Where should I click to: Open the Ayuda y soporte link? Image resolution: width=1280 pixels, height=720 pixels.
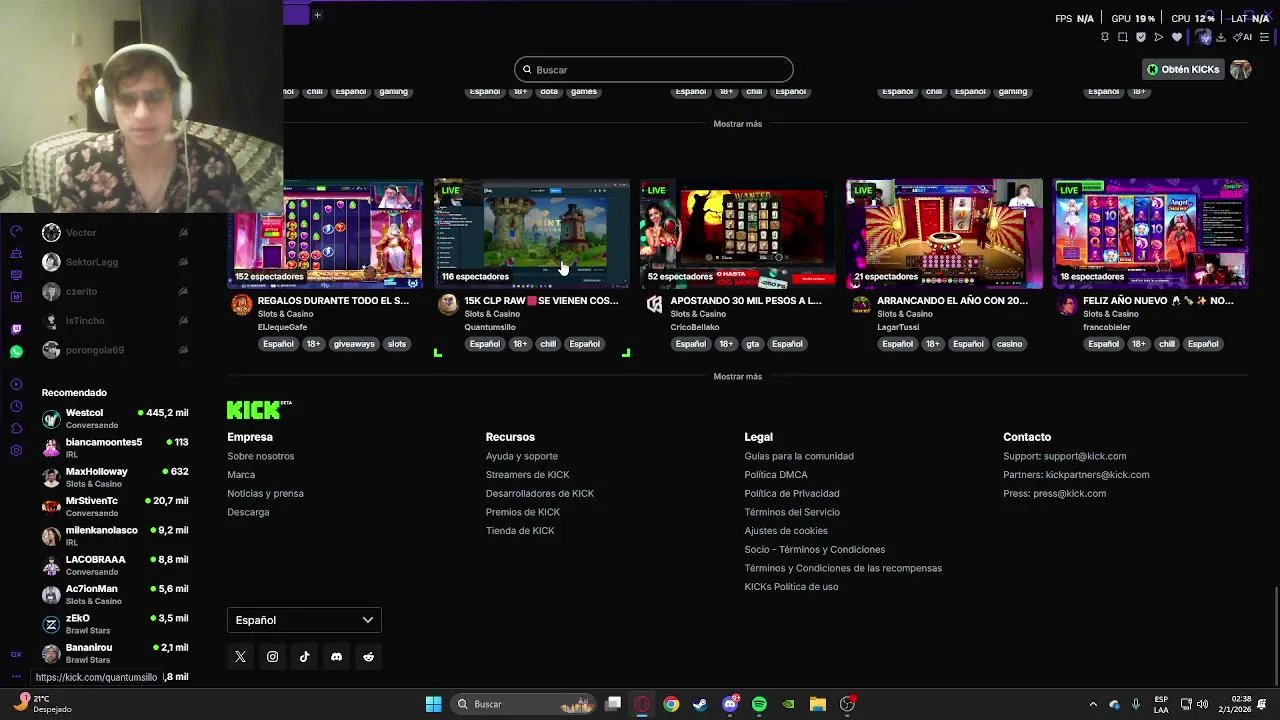pos(522,456)
